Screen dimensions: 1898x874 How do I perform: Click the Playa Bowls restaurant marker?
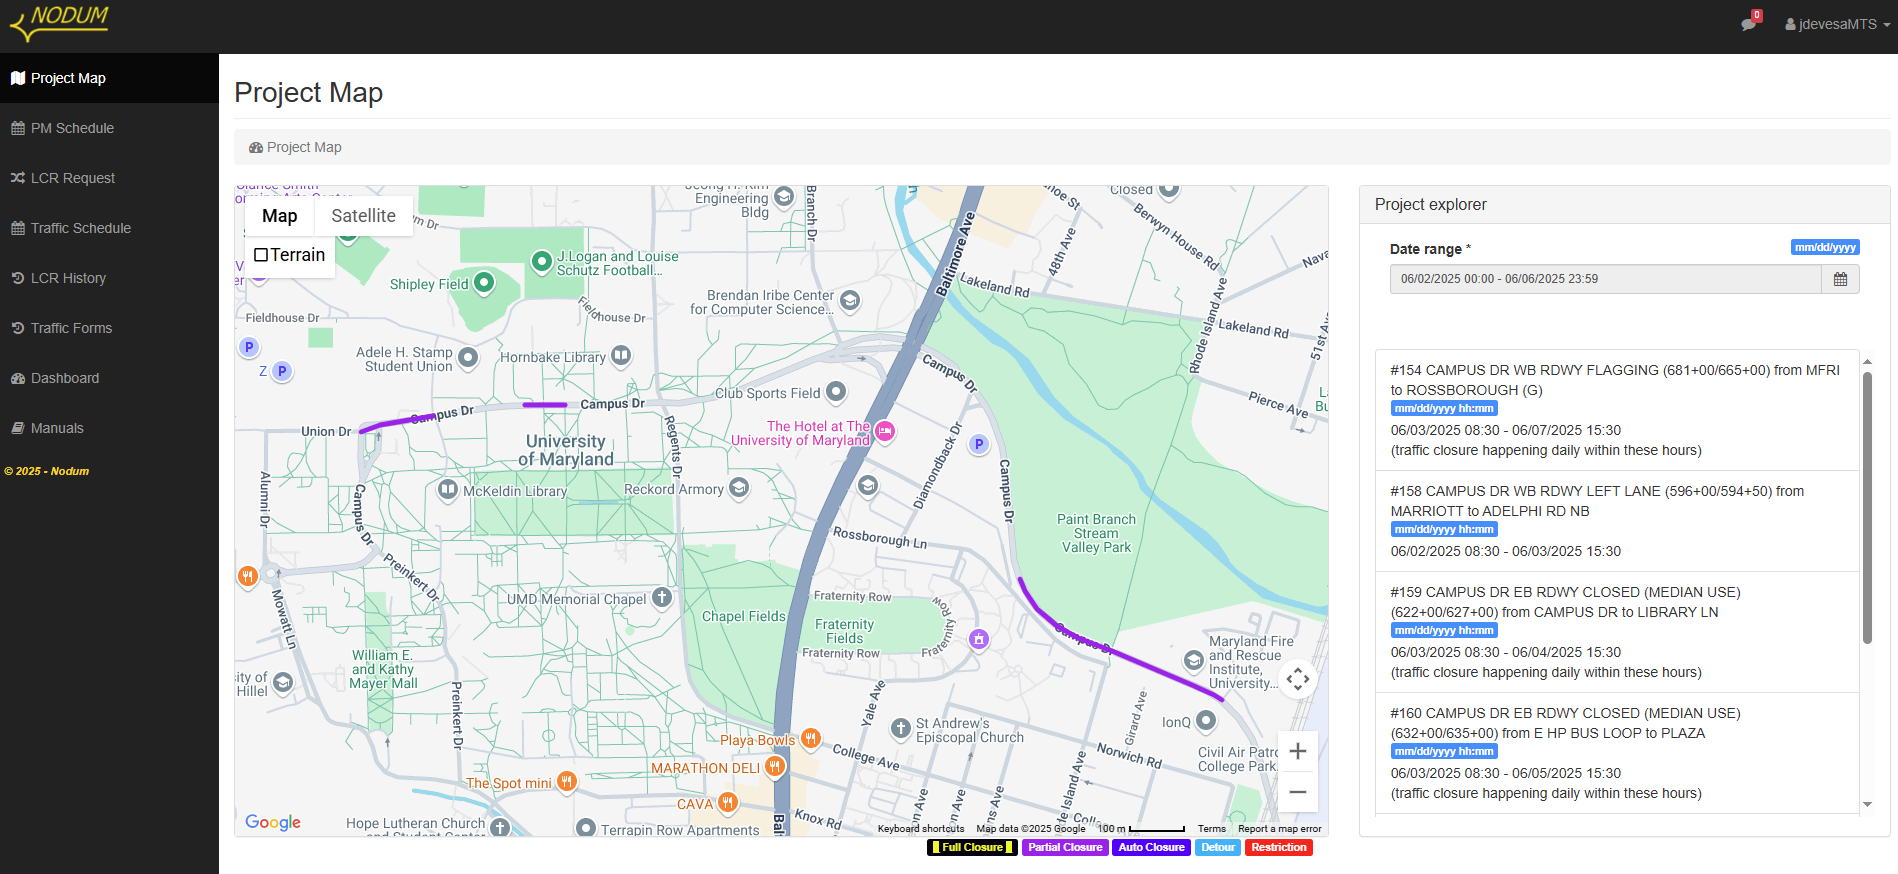[x=811, y=738]
